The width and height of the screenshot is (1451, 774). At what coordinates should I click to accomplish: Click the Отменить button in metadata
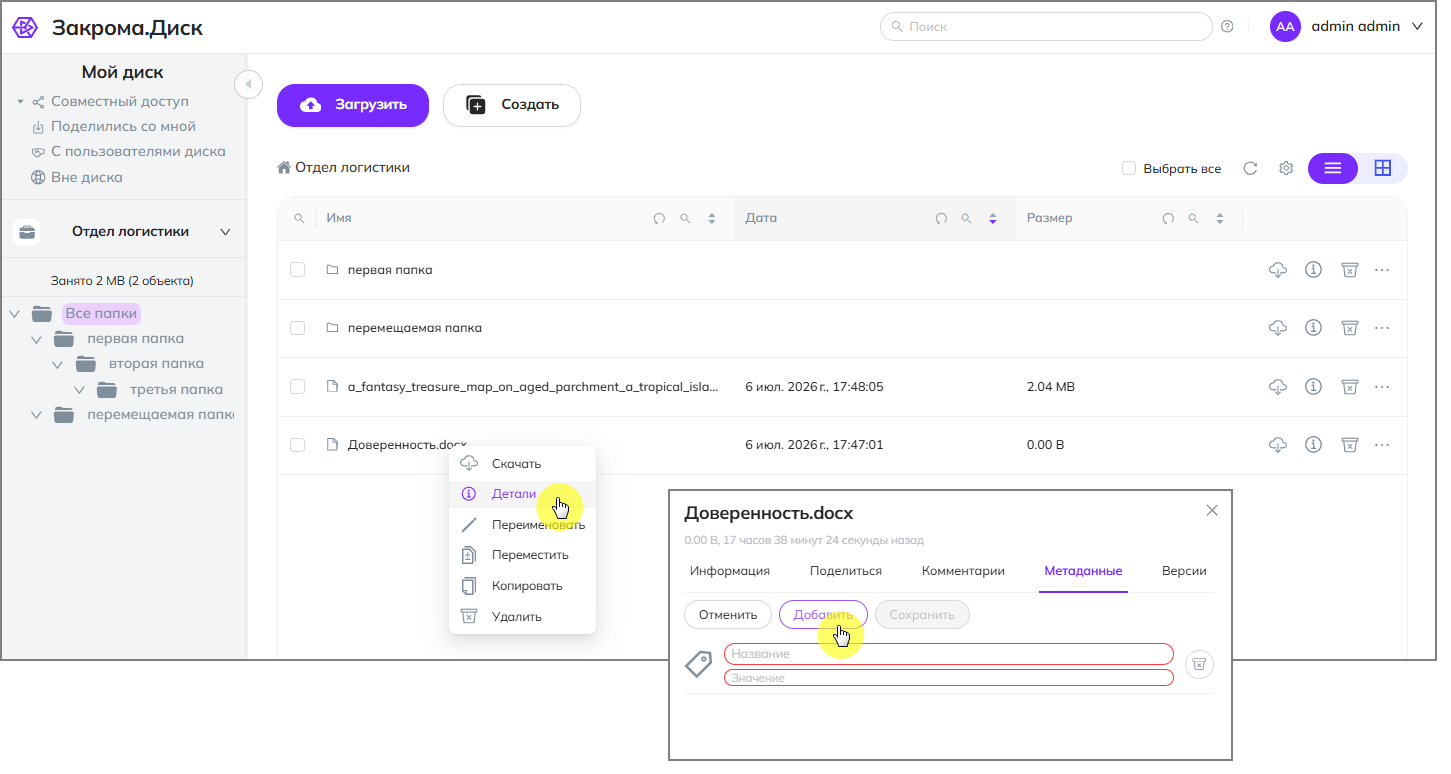[x=728, y=614]
